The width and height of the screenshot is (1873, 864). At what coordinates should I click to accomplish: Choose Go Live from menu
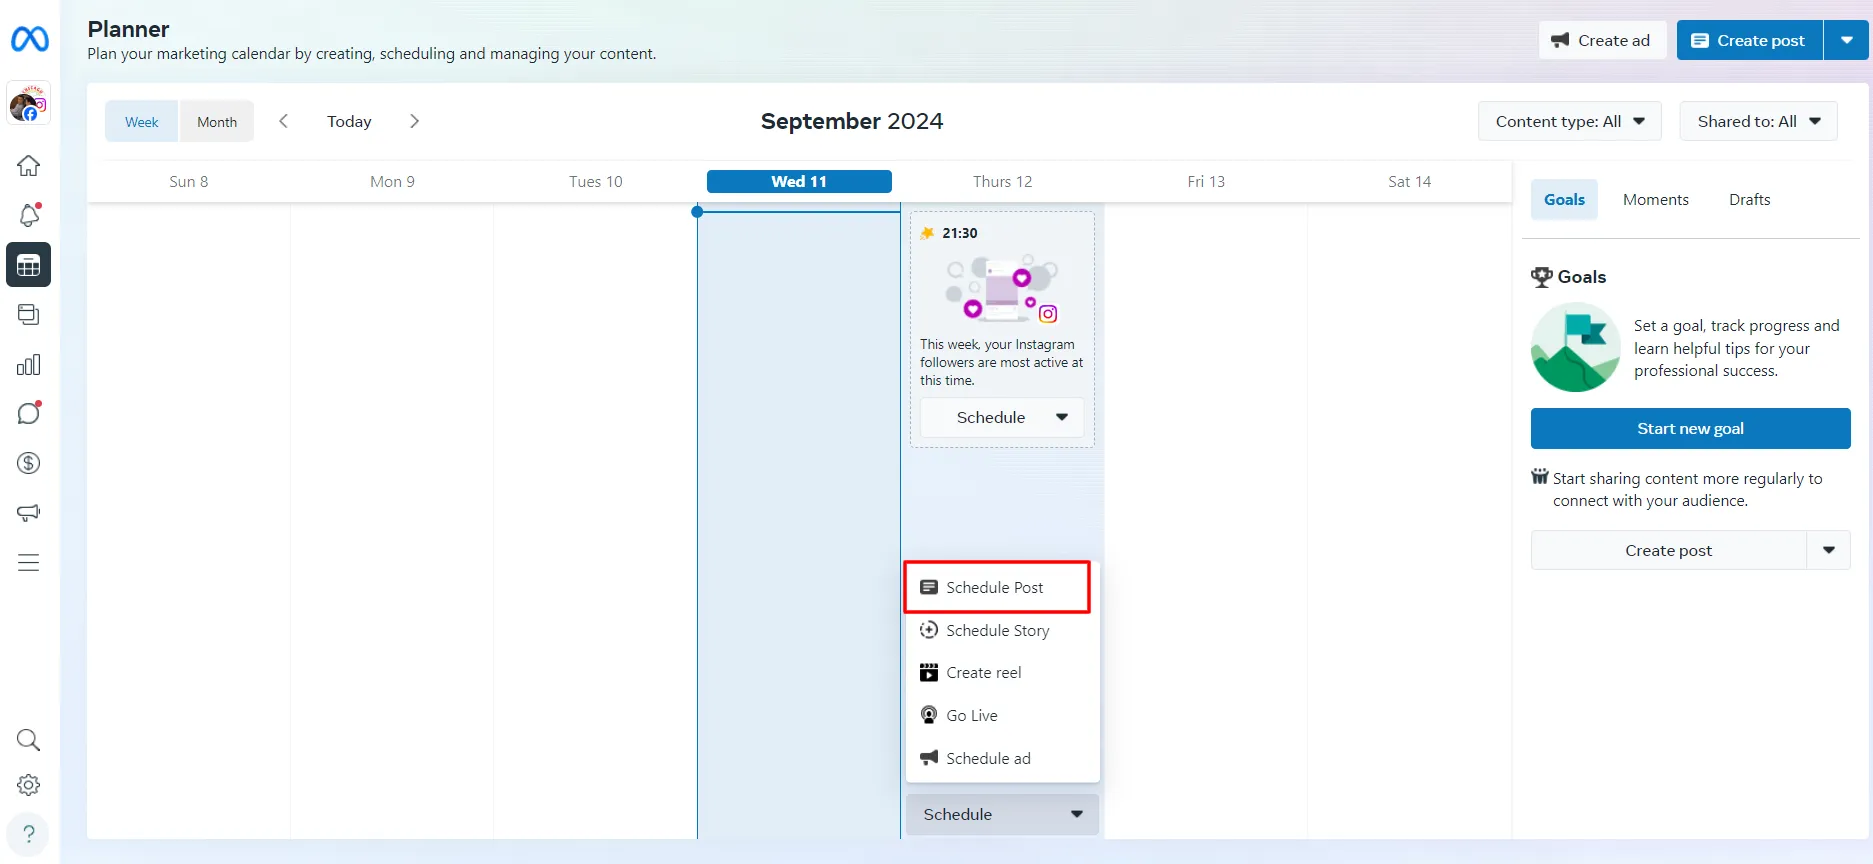coord(1002,715)
